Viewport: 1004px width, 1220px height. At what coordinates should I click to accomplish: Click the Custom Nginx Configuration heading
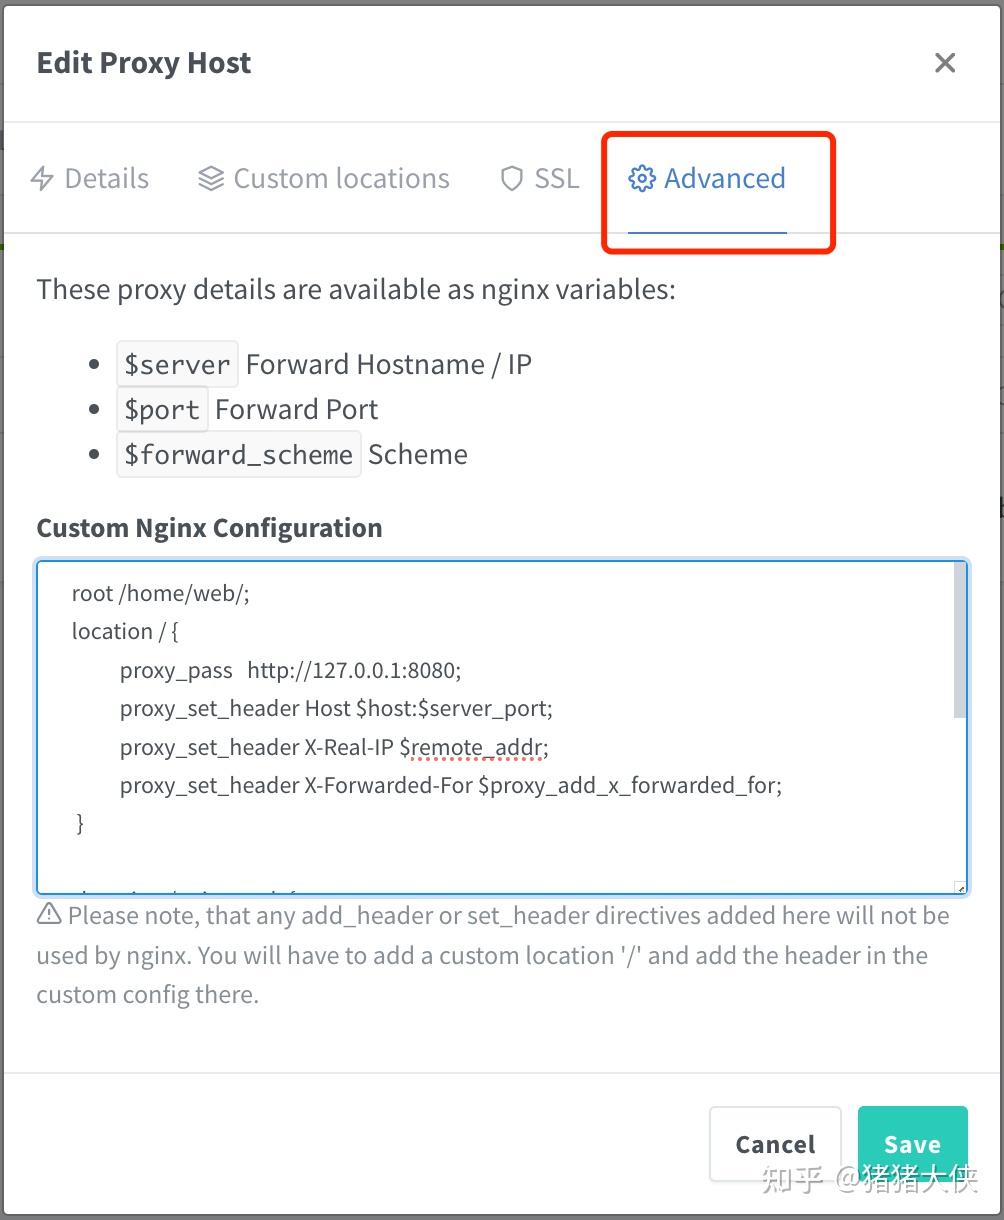[209, 527]
